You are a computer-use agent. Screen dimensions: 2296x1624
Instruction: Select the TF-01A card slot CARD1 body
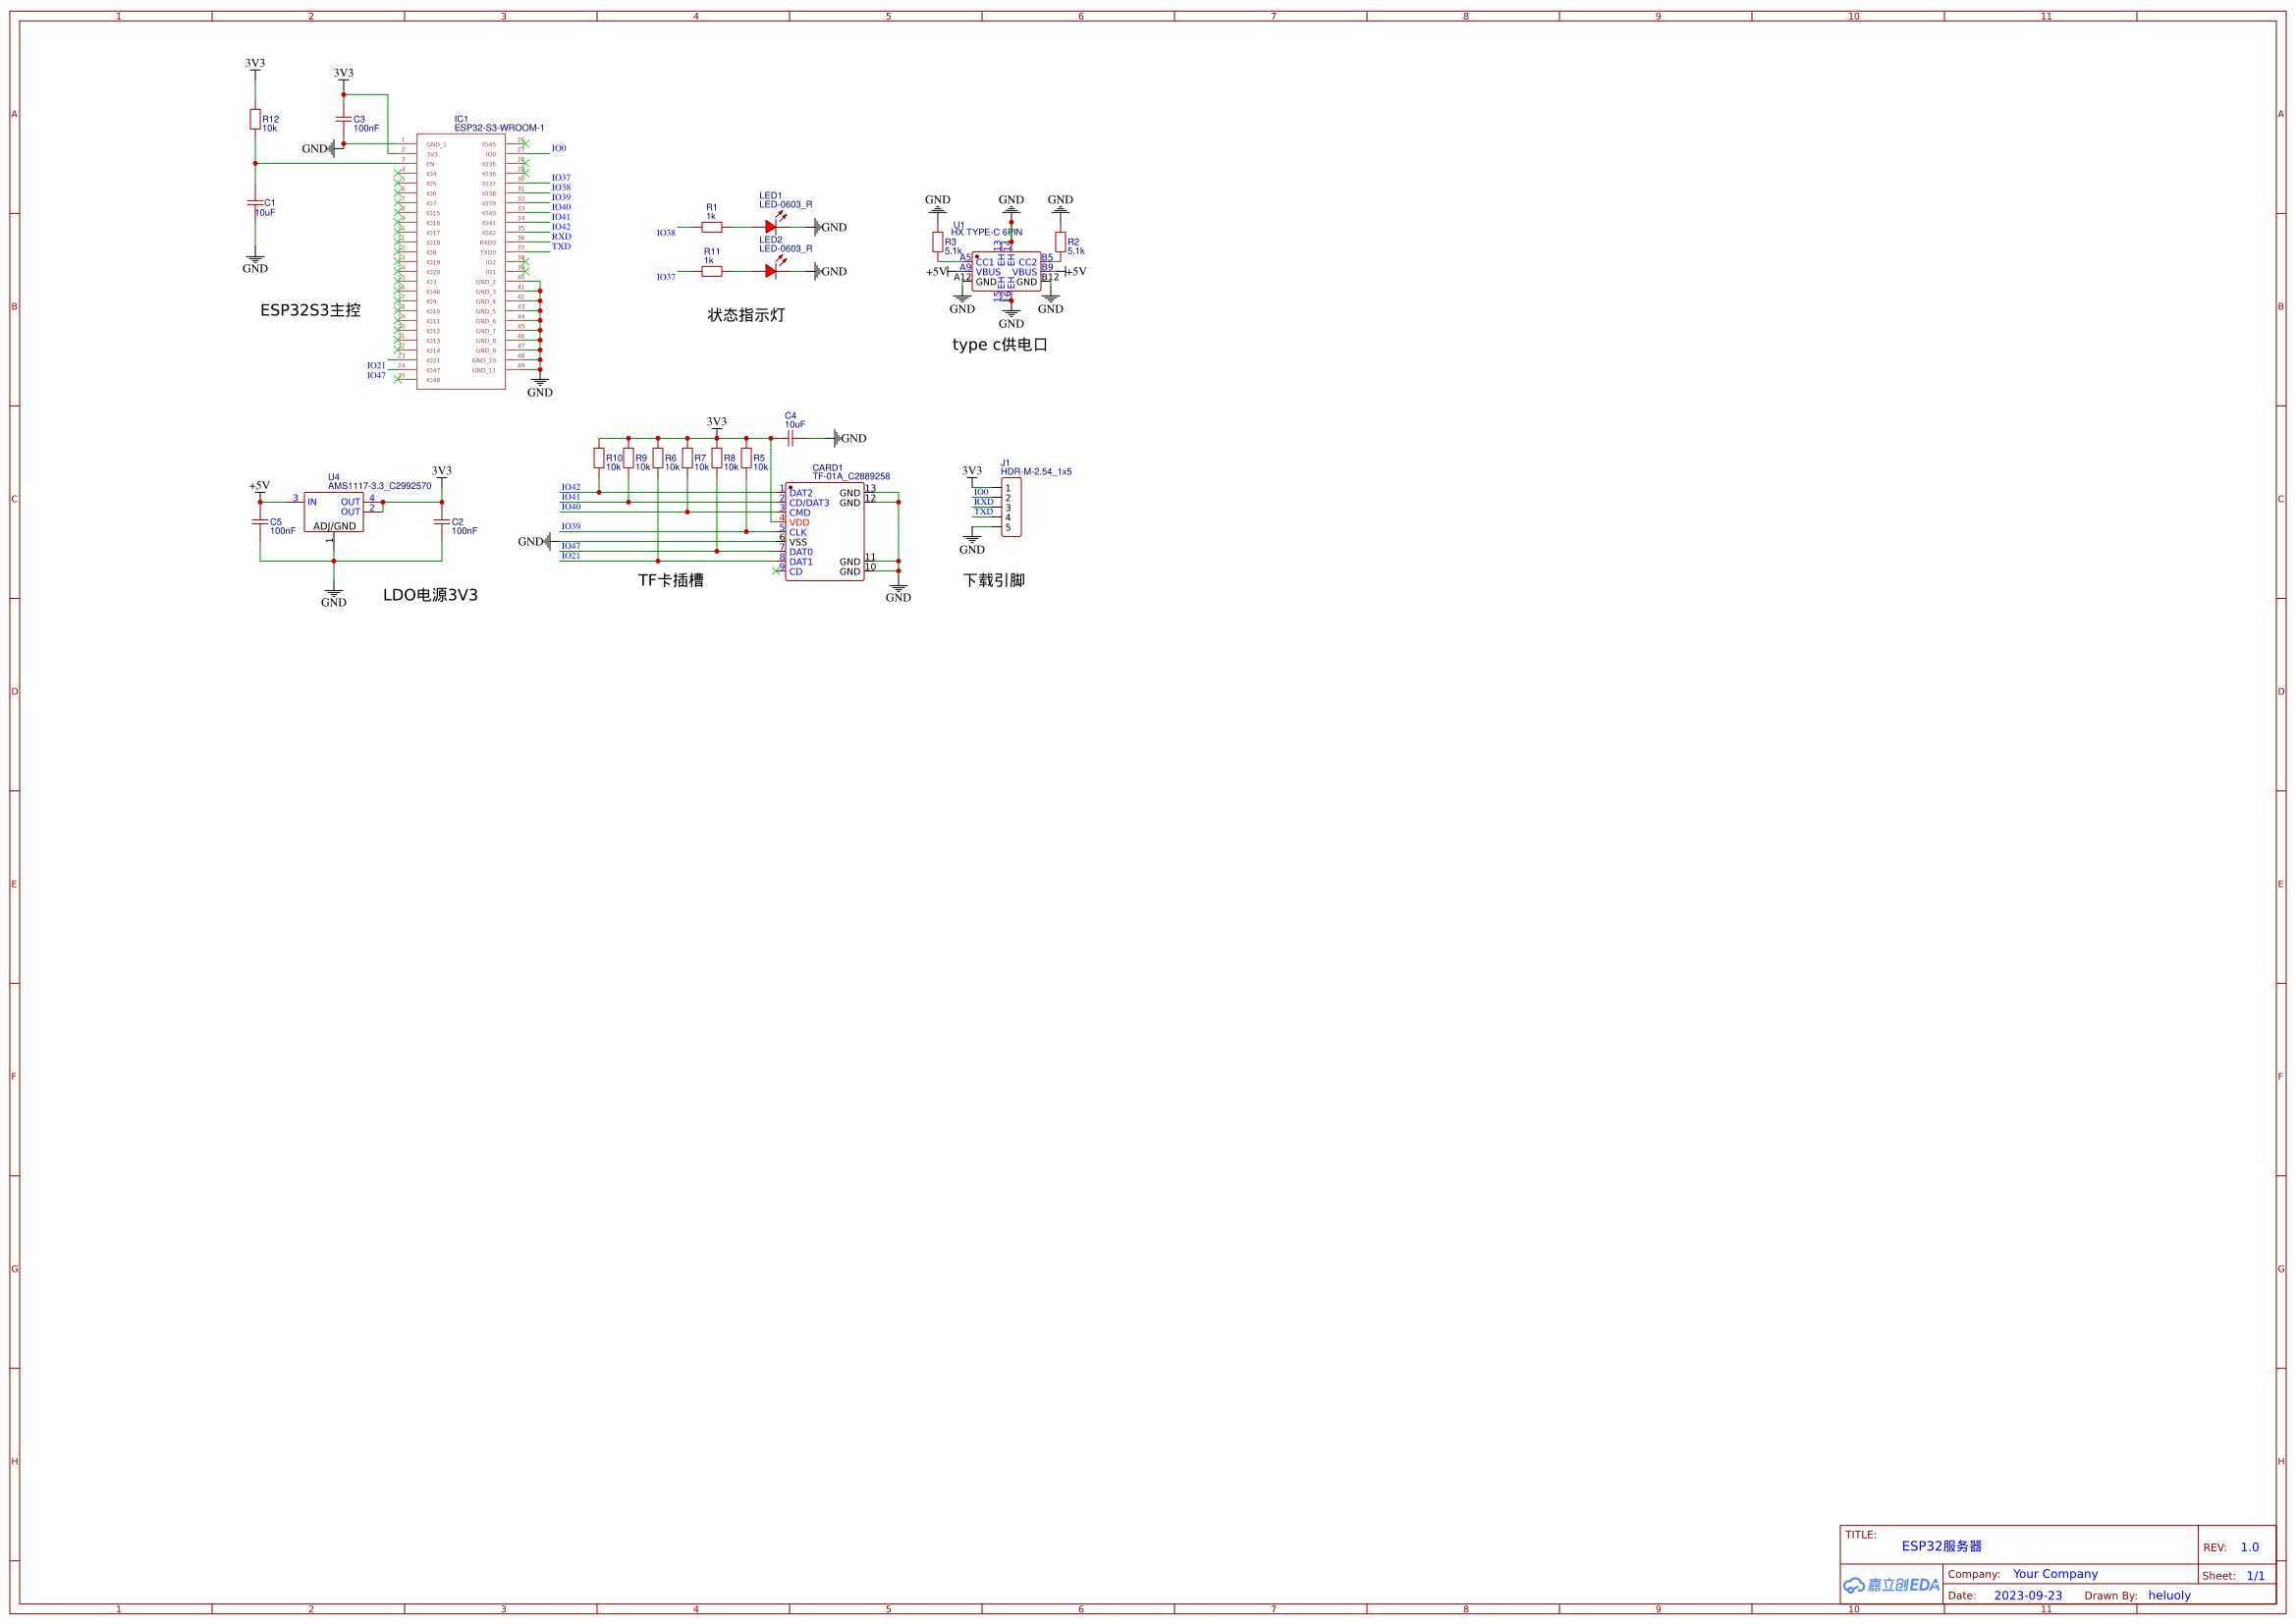(x=824, y=532)
